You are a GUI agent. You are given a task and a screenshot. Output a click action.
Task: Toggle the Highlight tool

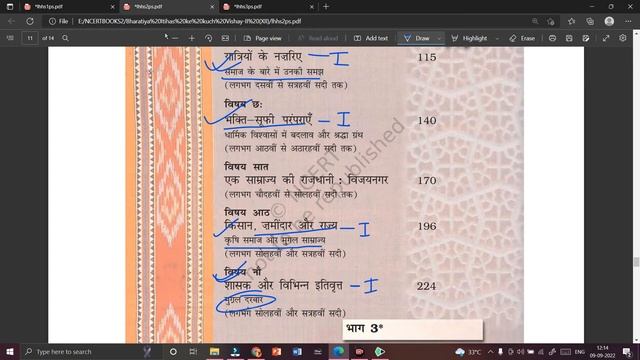(469, 38)
